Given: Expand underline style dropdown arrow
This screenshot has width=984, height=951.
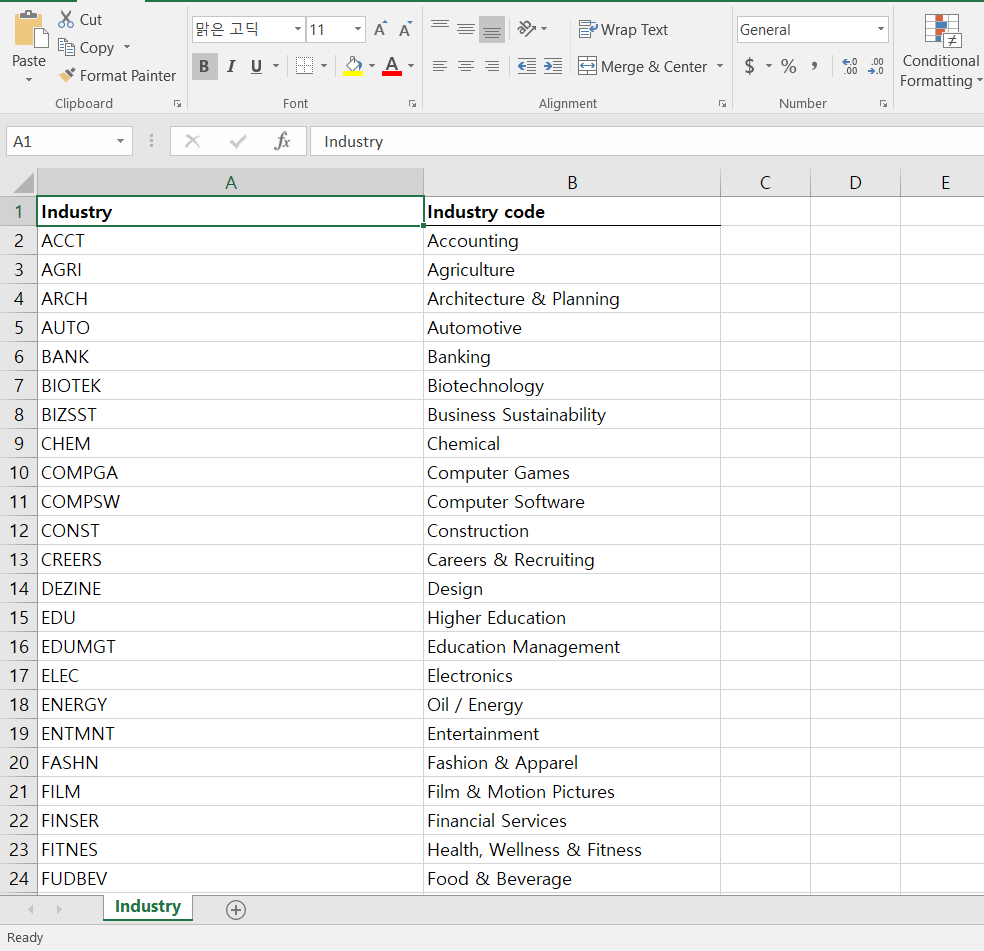Looking at the screenshot, I should pyautogui.click(x=275, y=65).
